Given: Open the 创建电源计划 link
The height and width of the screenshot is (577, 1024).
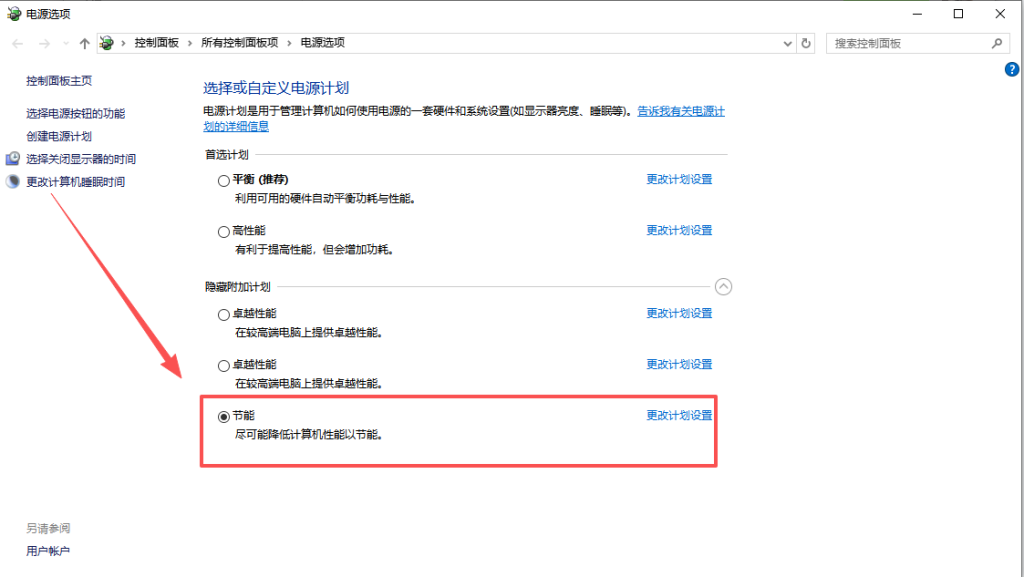Looking at the screenshot, I should (x=59, y=136).
